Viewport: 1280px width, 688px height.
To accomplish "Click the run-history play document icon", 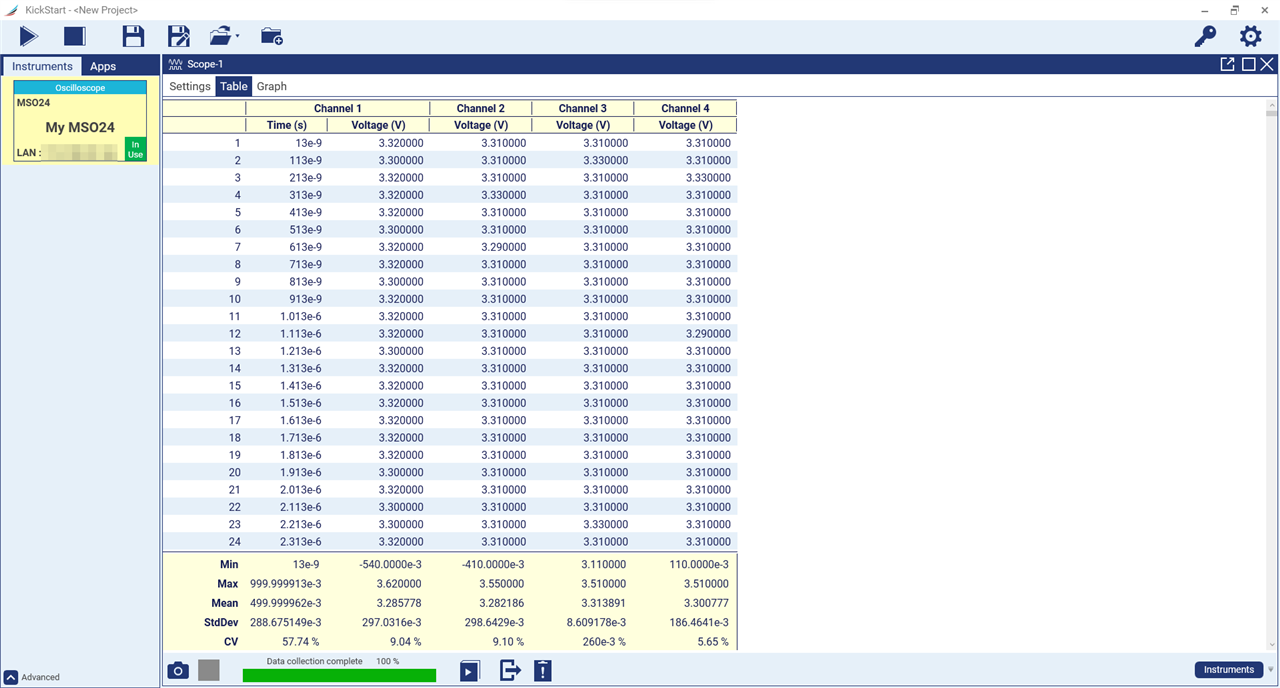I will [x=470, y=671].
